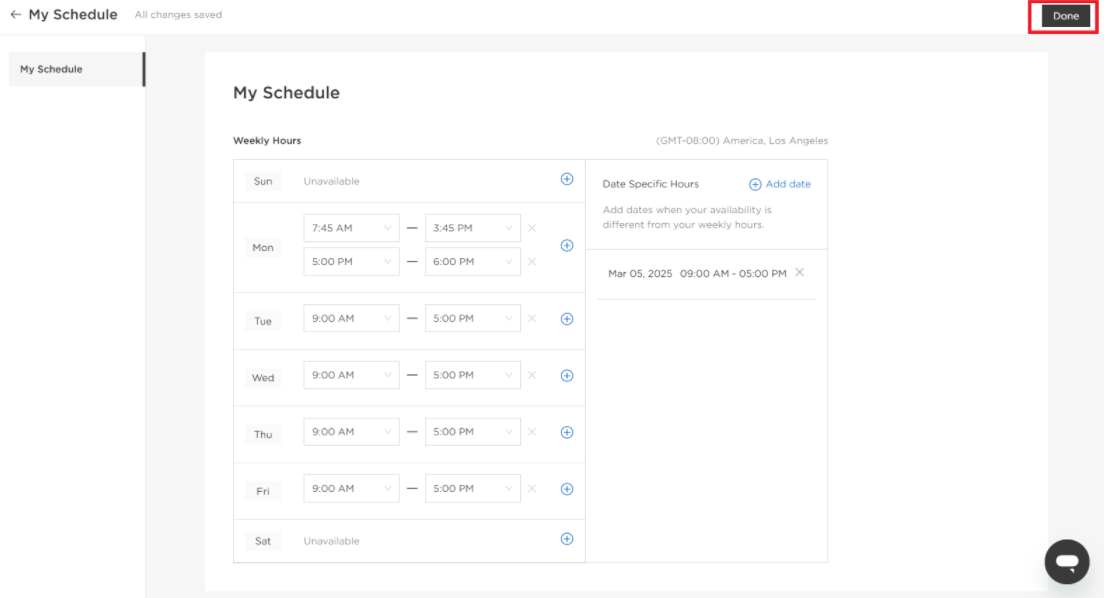Open Monday 6:00 PM end time dropdown
Viewport: 1104px width, 598px height.
(x=472, y=261)
